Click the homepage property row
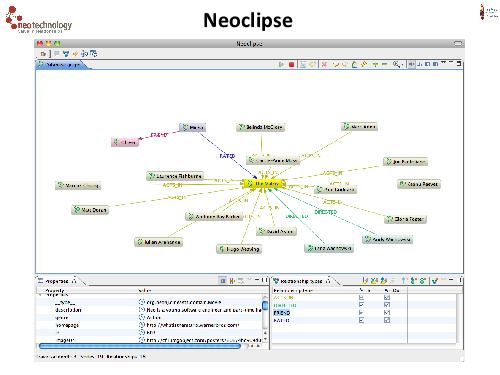The width and height of the screenshot is (500, 375). tap(149, 325)
